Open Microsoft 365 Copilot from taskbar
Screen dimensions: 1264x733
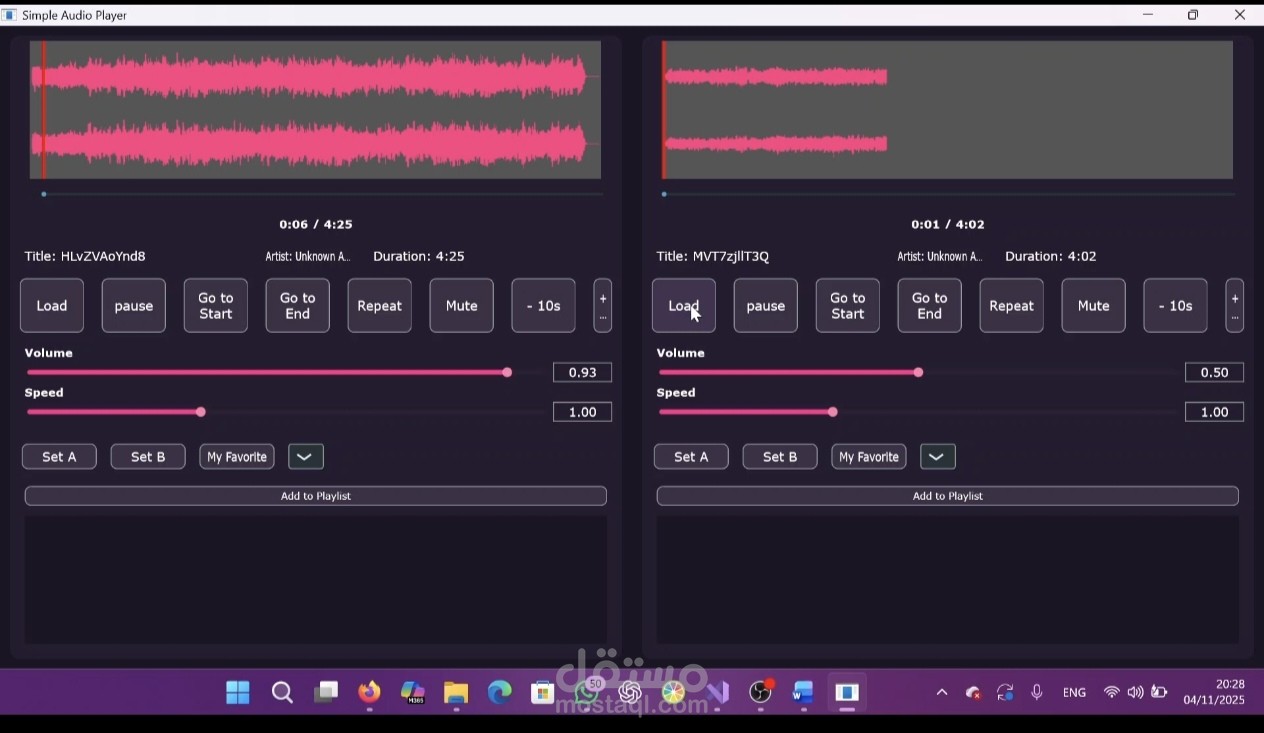click(413, 692)
